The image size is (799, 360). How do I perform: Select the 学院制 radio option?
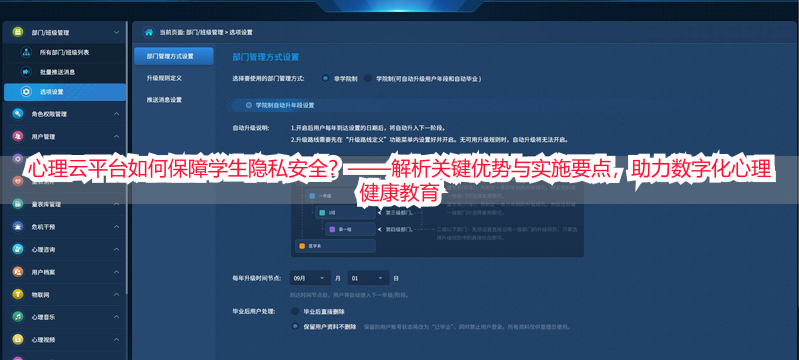click(367, 79)
